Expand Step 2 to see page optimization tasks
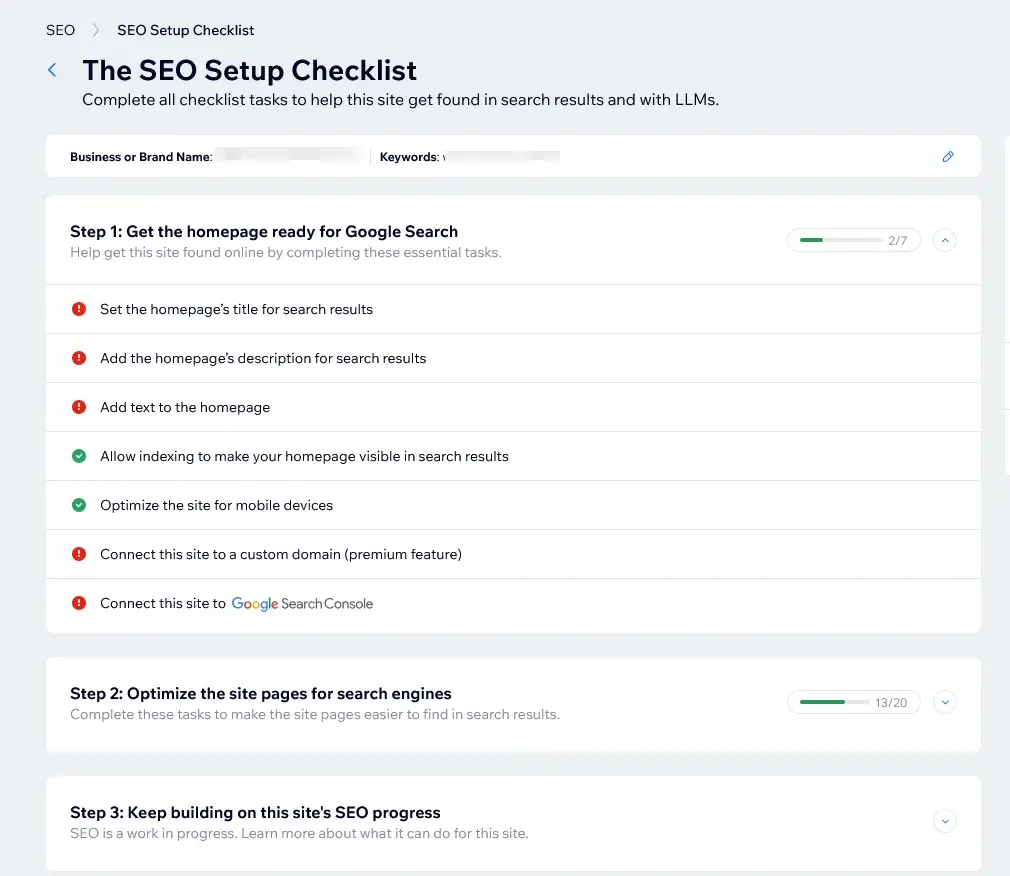1010x876 pixels. click(x=944, y=702)
